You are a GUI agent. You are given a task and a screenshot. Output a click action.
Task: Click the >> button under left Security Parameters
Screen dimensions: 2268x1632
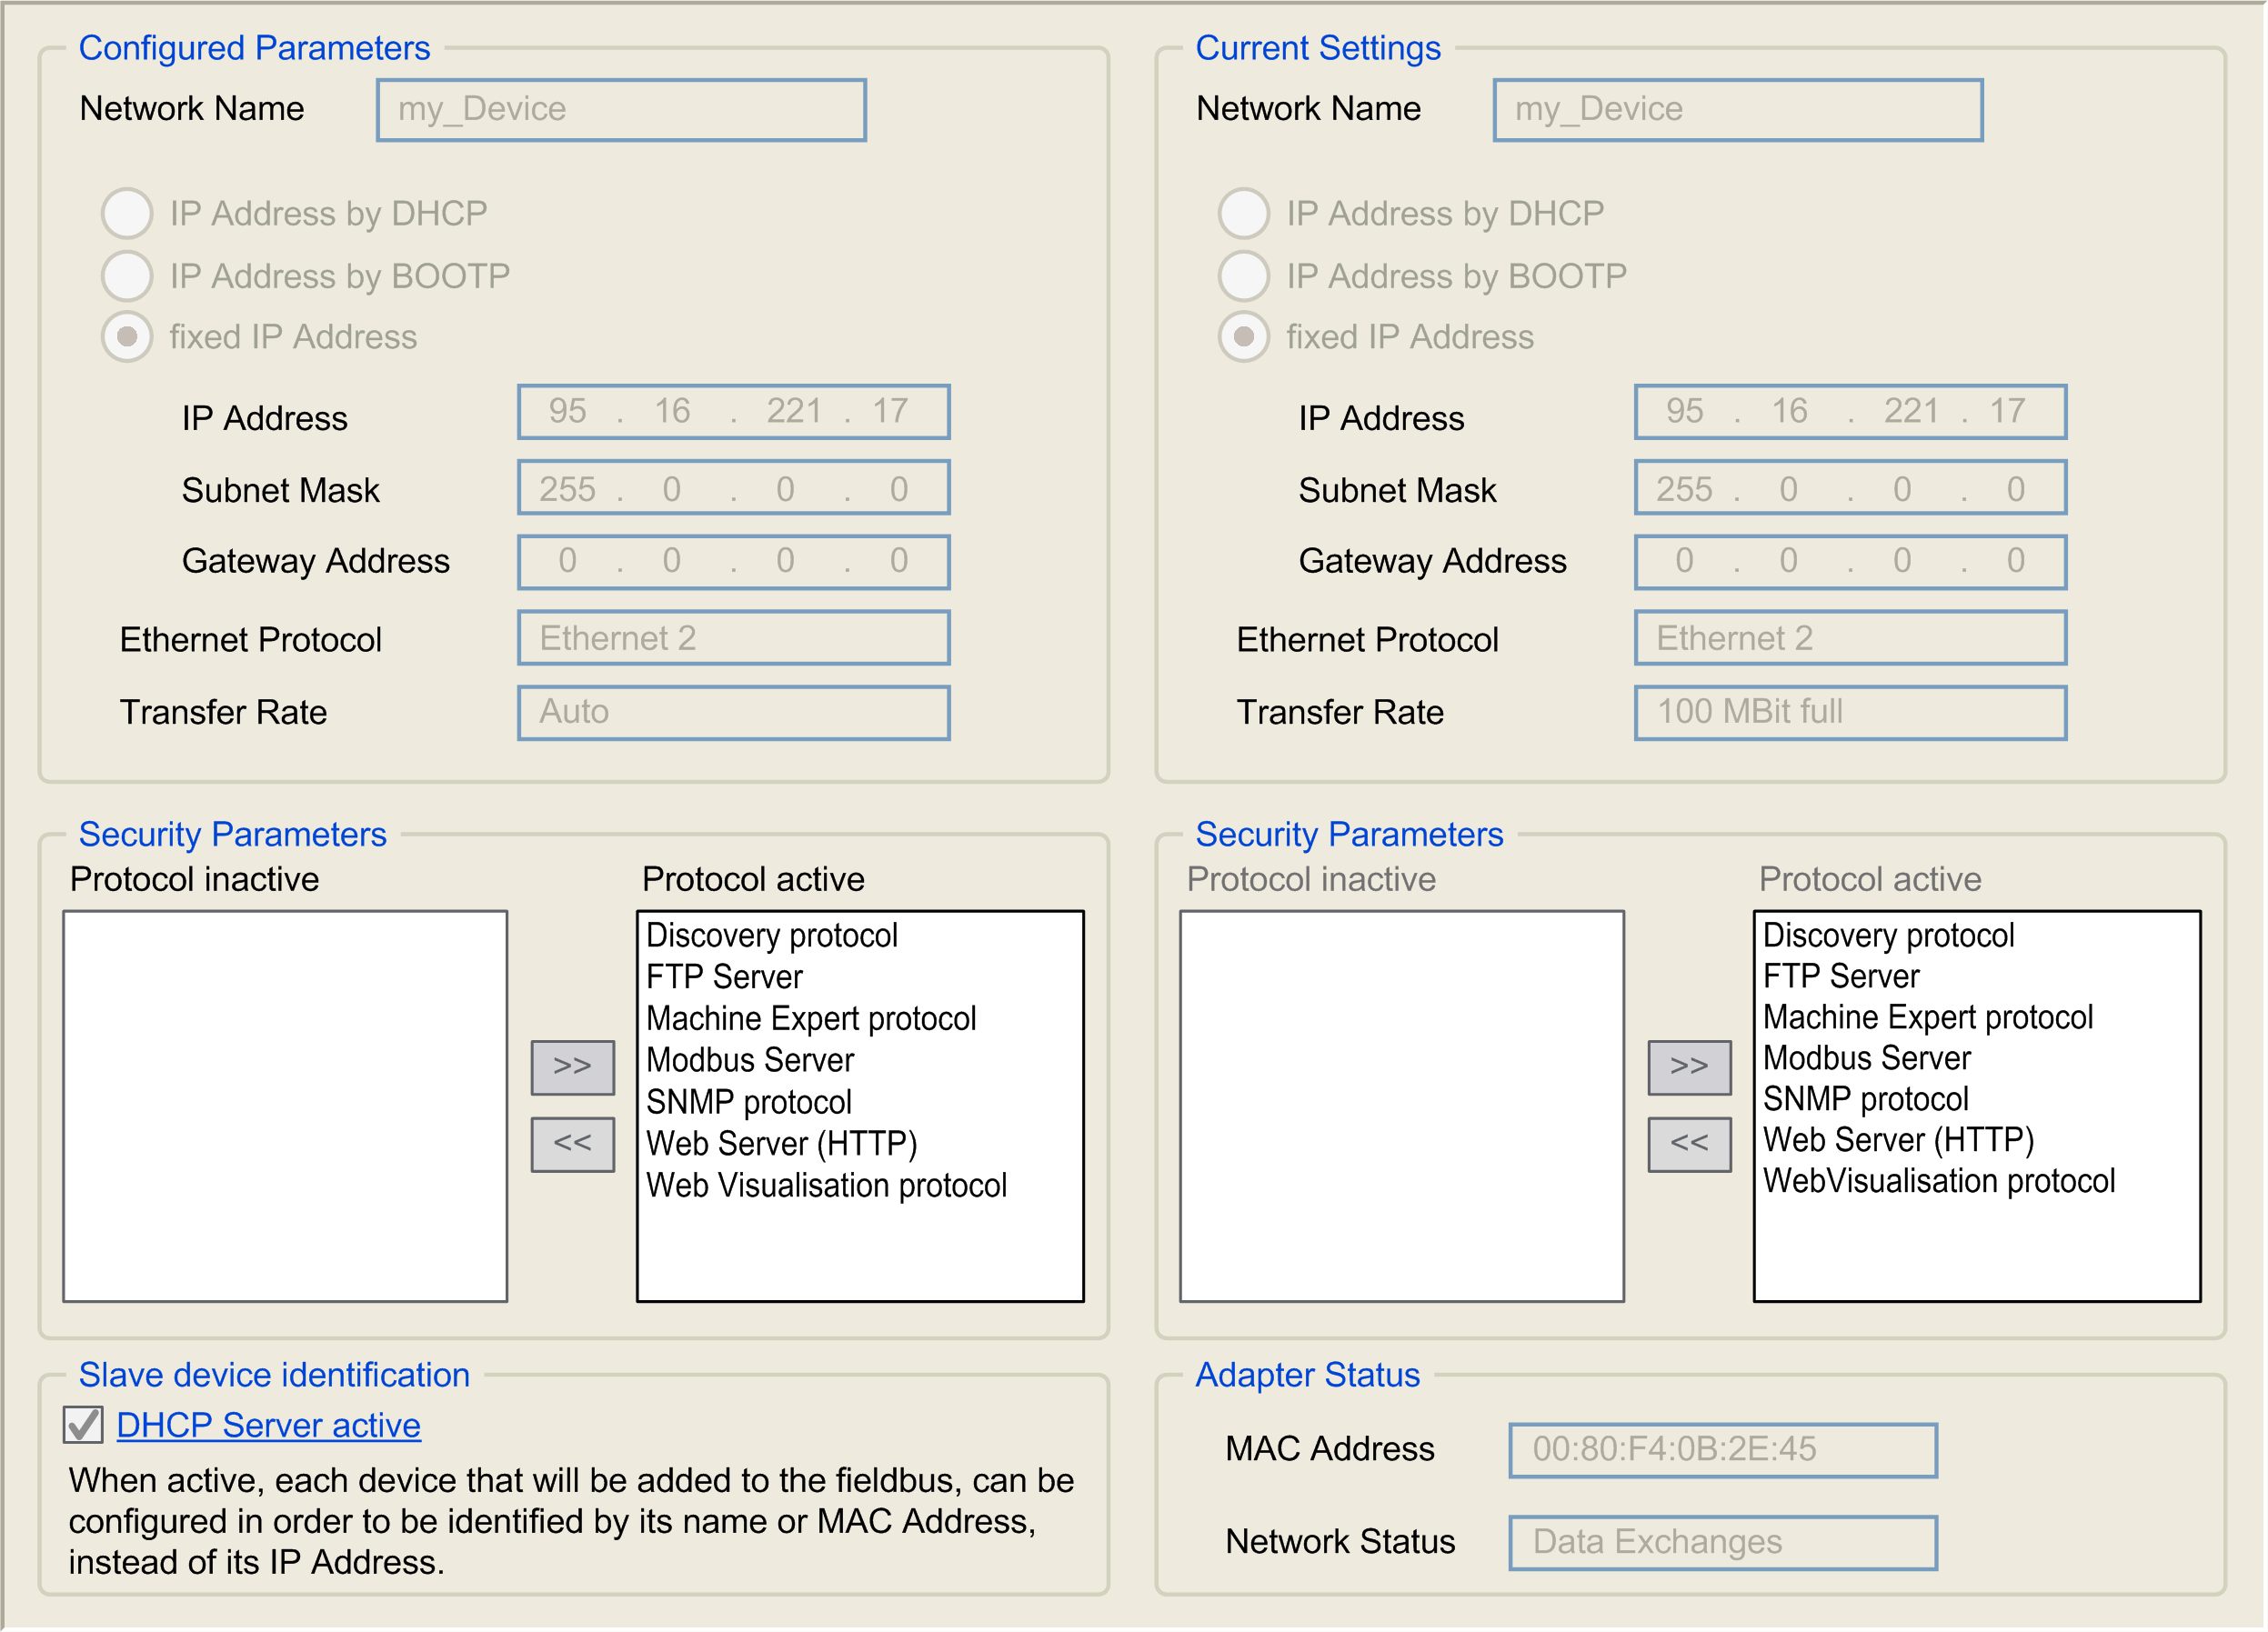(x=572, y=1067)
